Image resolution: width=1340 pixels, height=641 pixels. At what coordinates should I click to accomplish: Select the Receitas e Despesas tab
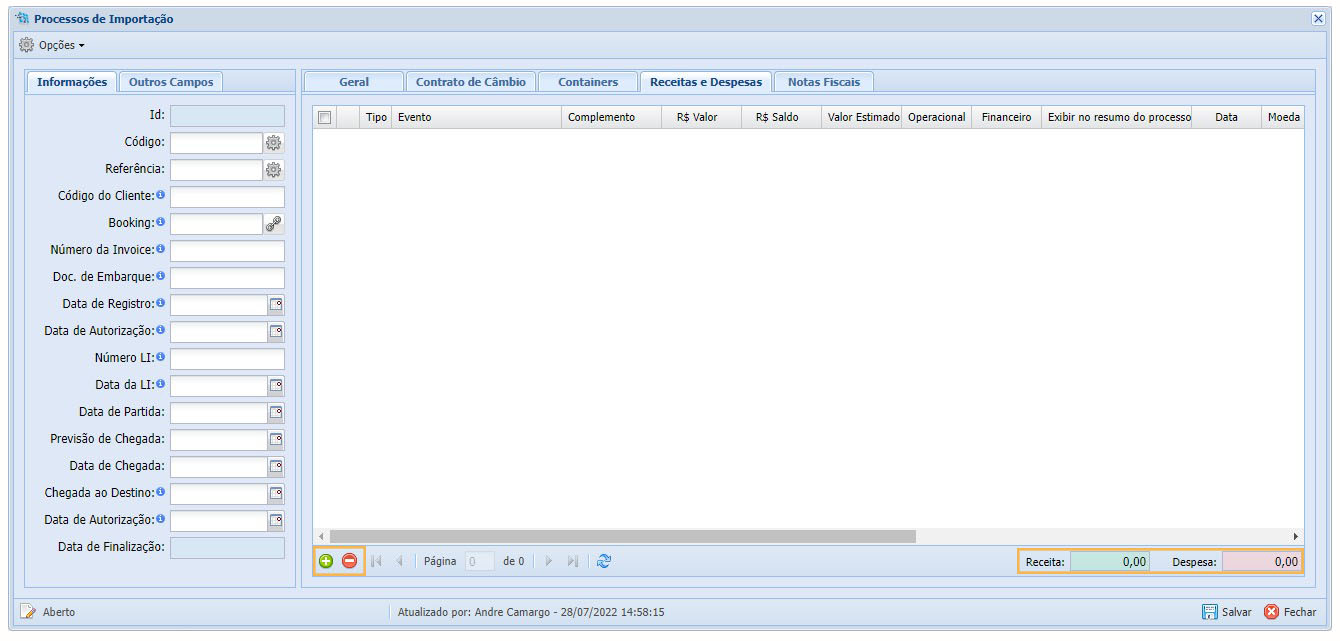click(x=706, y=82)
